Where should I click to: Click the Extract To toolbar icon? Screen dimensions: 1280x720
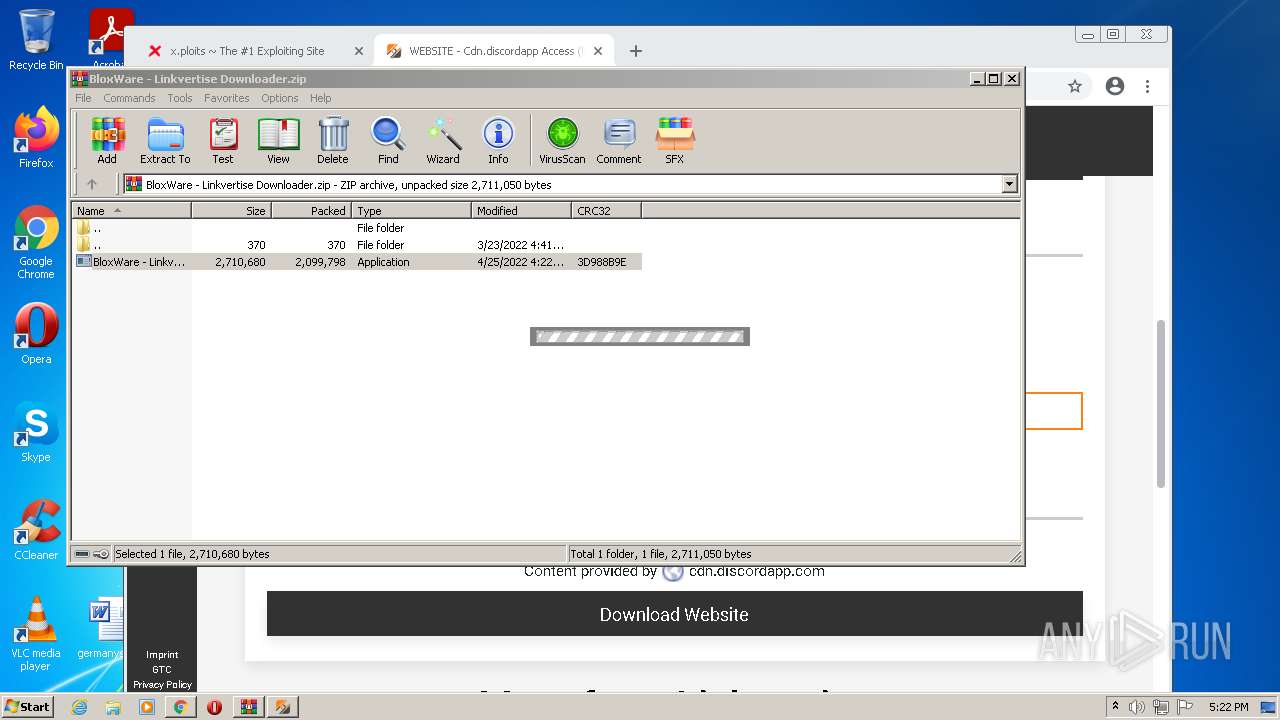(165, 140)
